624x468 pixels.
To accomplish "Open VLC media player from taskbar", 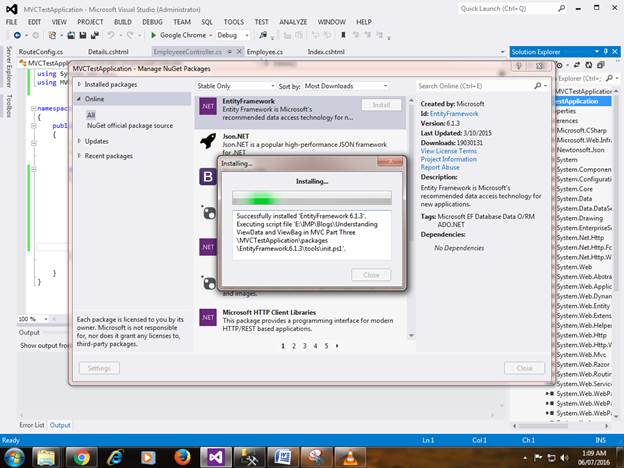I will click(350, 457).
